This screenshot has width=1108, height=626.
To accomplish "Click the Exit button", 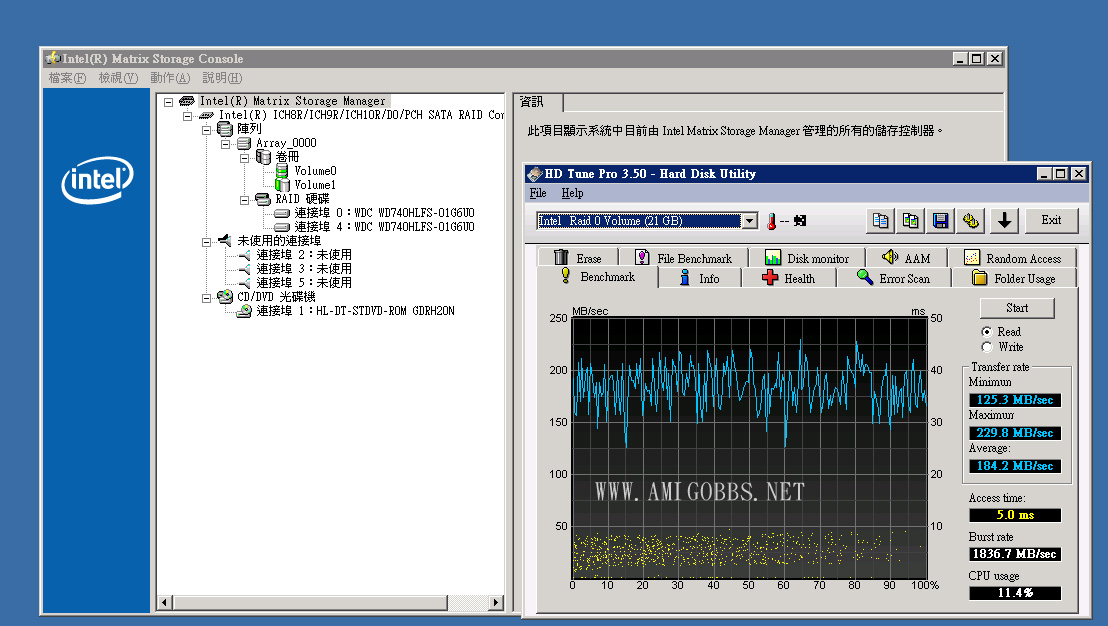I will click(1051, 220).
